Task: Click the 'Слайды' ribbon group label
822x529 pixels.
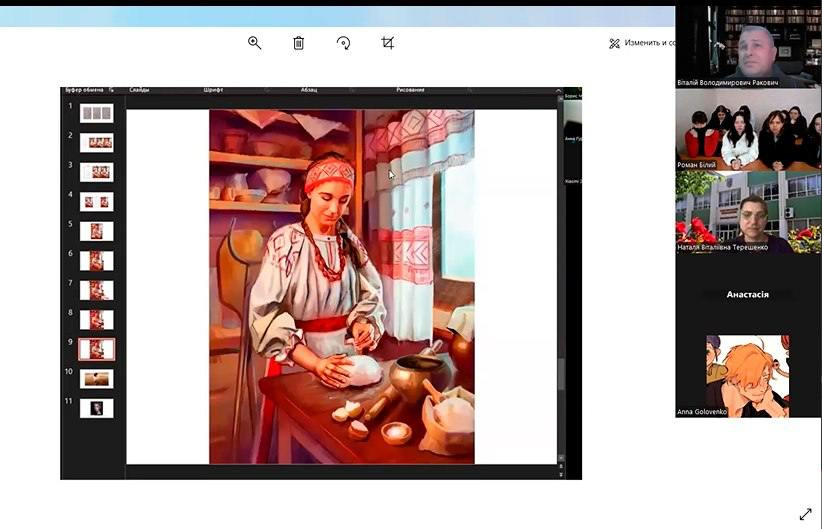Action: (139, 90)
